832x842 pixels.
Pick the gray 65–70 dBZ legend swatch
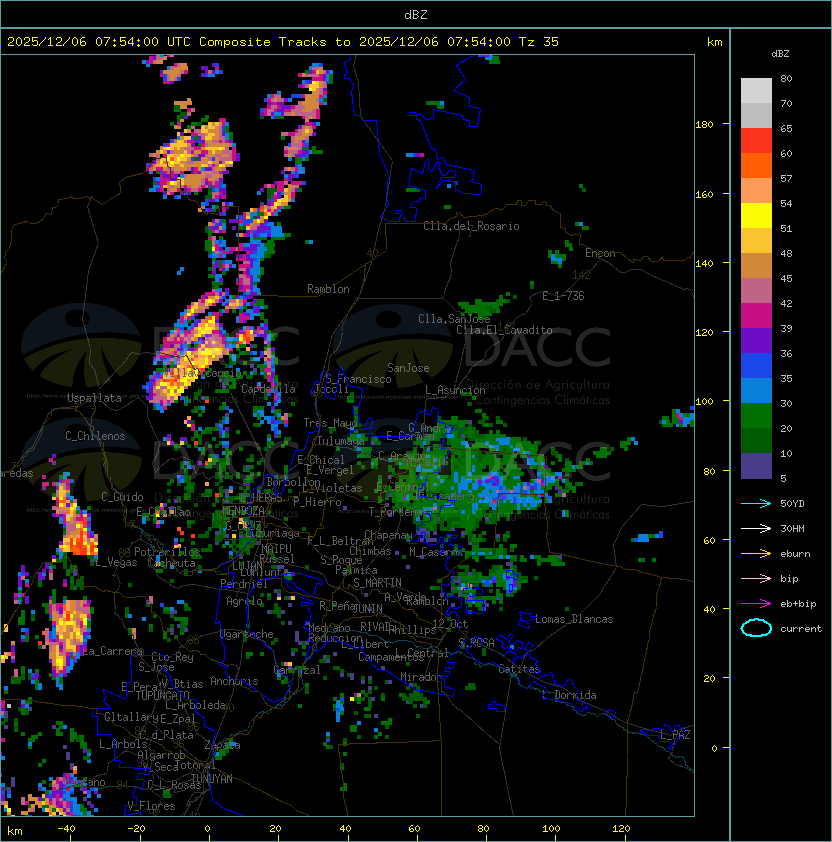click(756, 115)
